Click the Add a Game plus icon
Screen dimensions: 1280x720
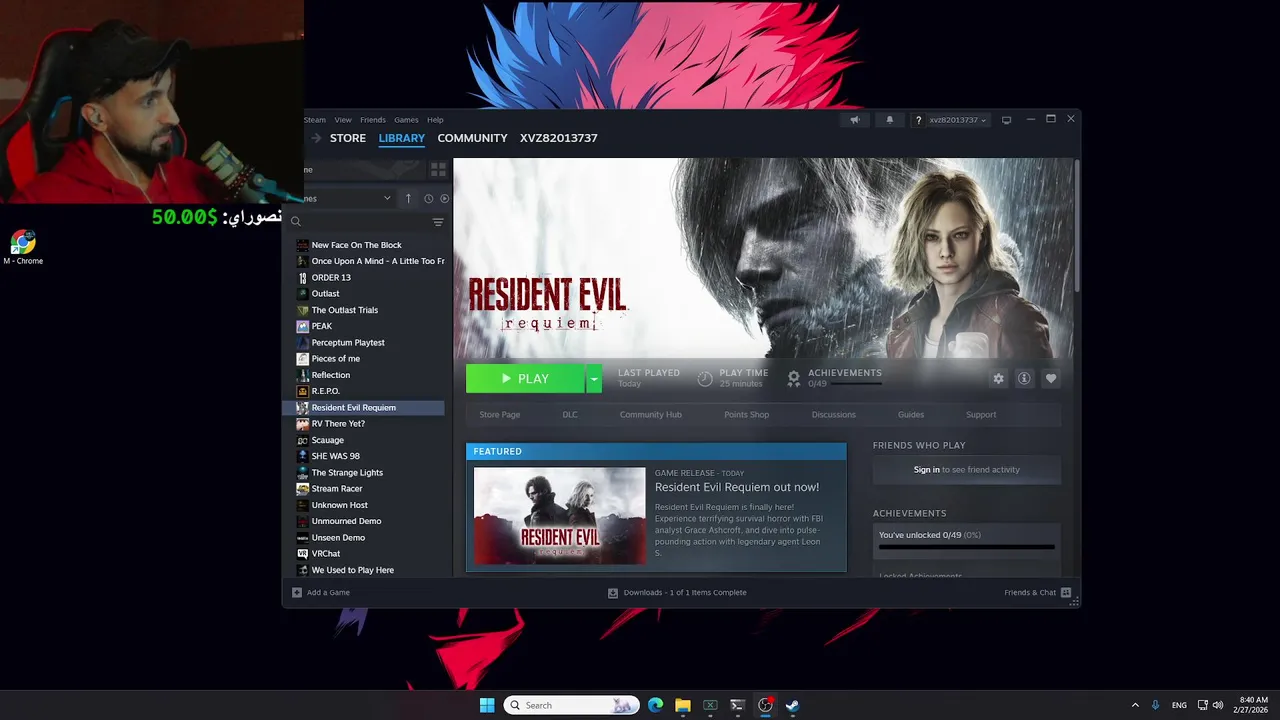pos(297,593)
